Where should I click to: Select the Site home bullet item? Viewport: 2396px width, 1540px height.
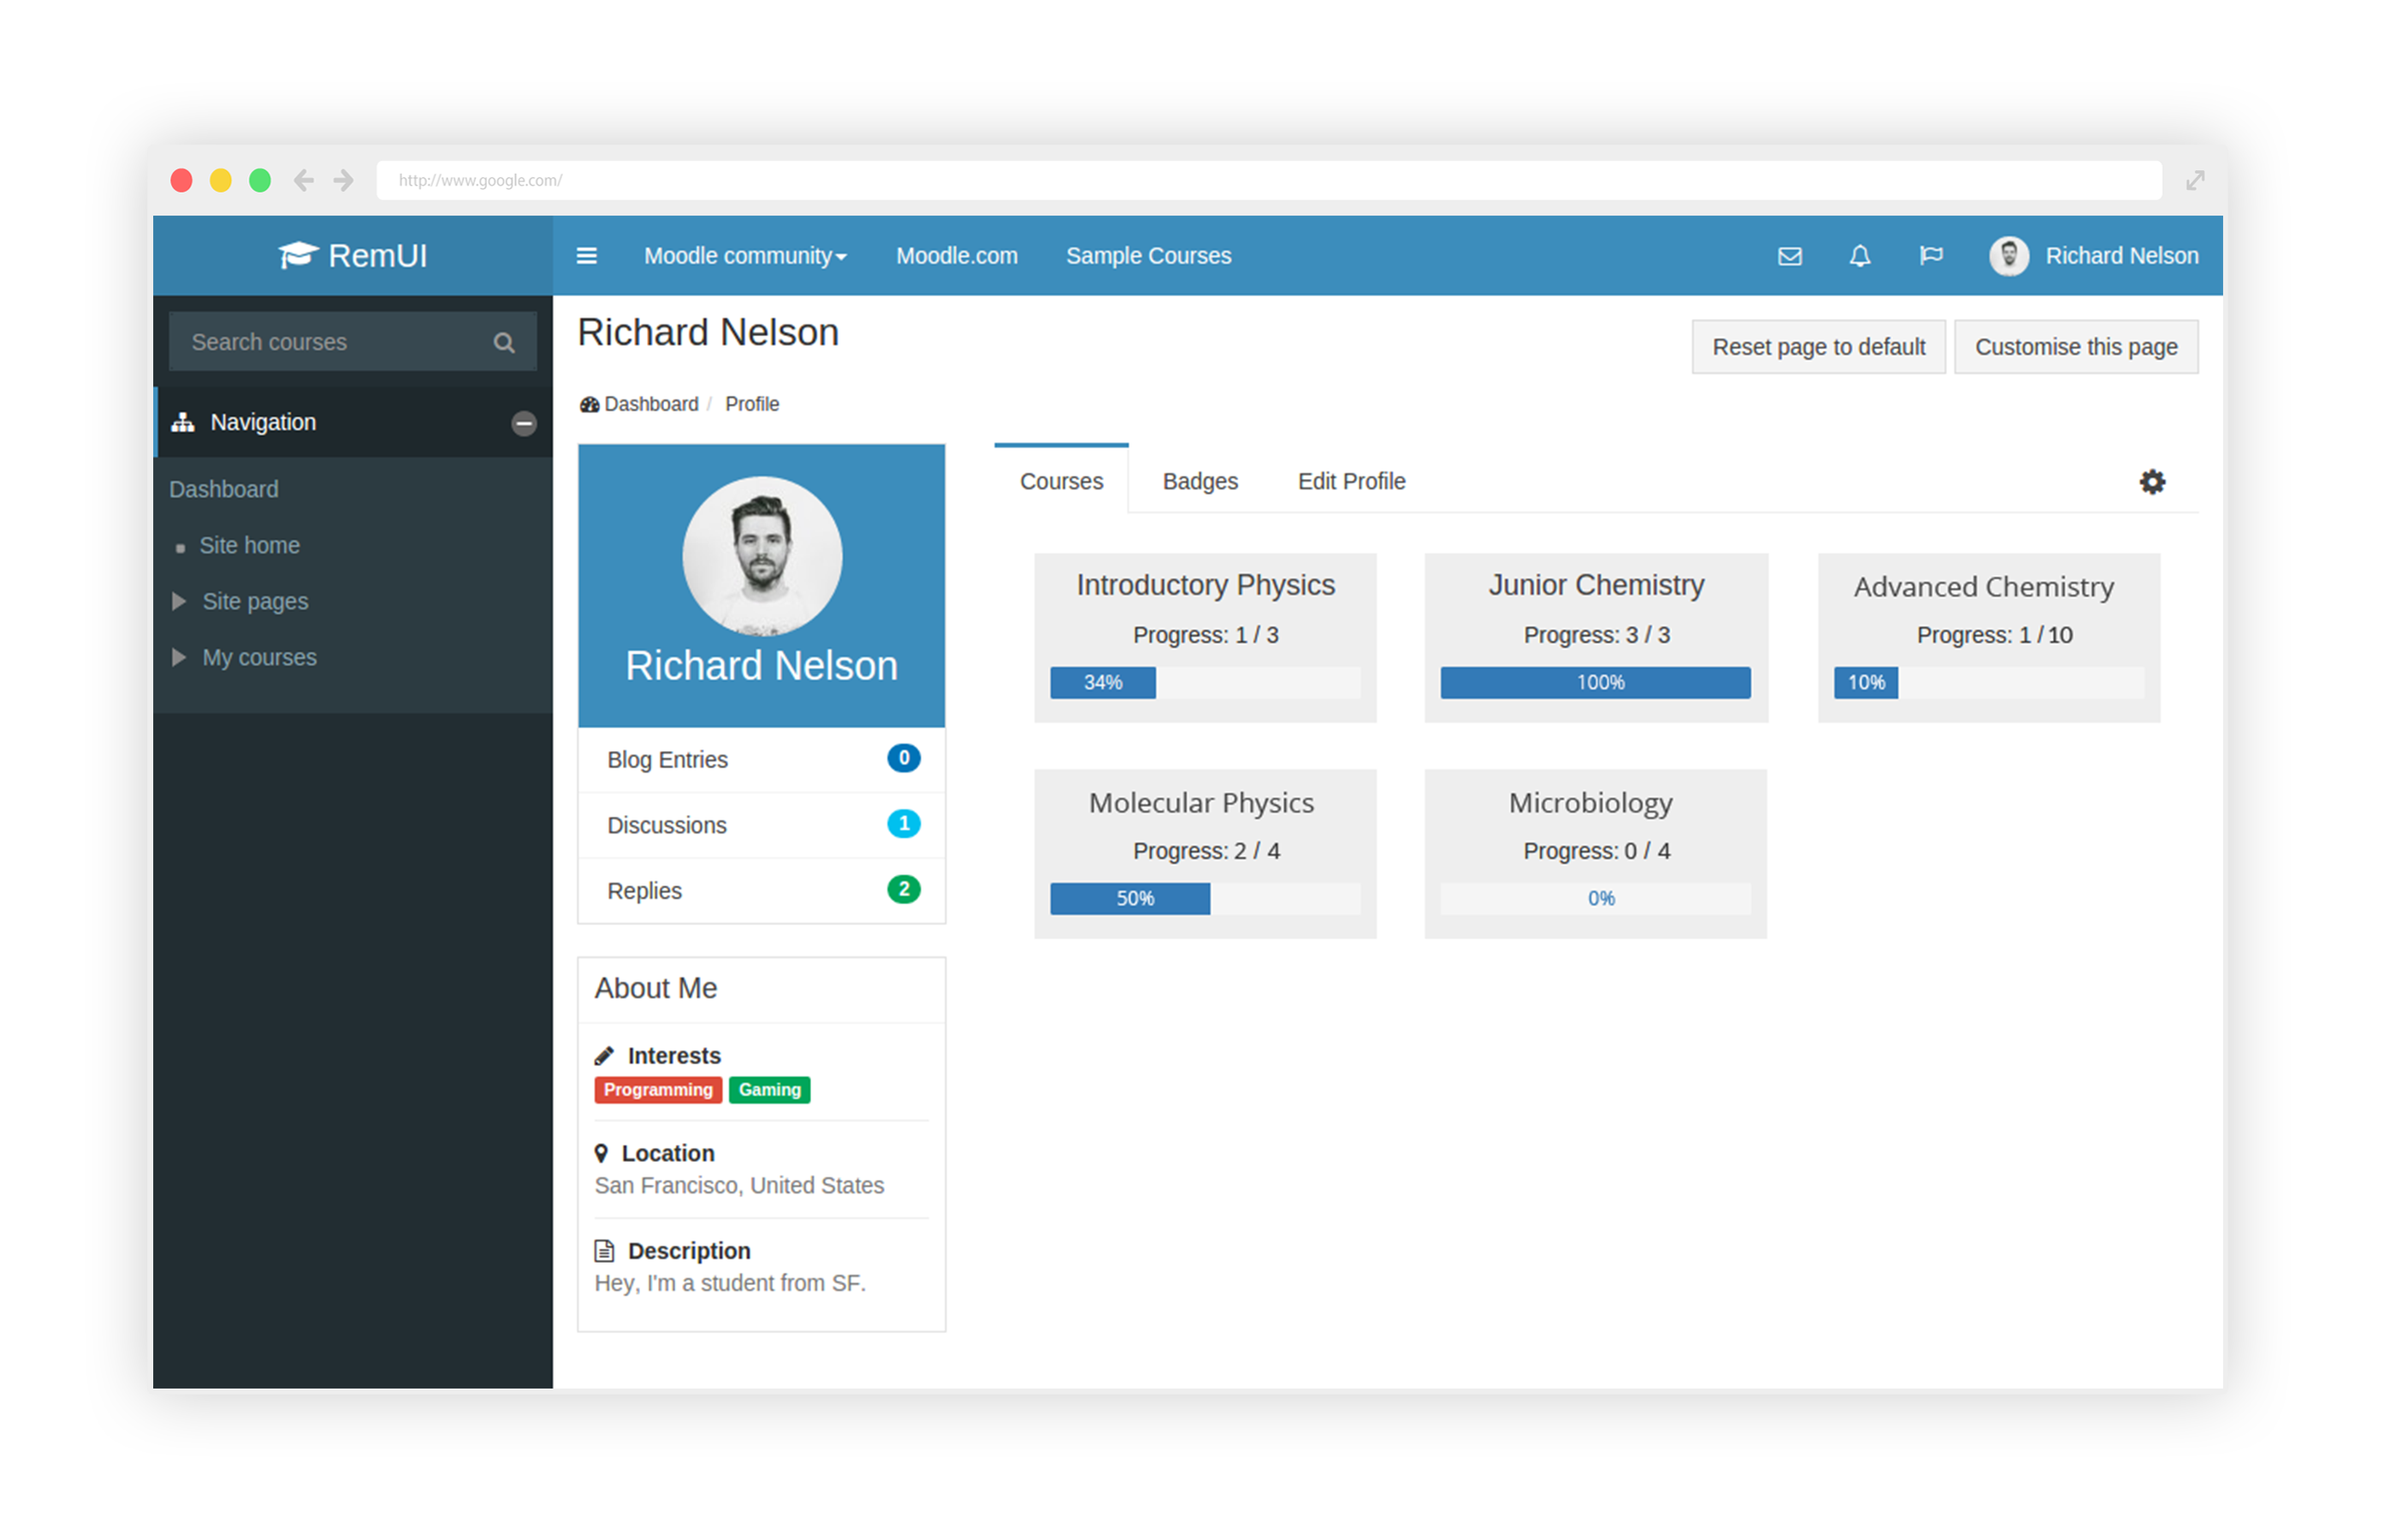pyautogui.click(x=250, y=545)
